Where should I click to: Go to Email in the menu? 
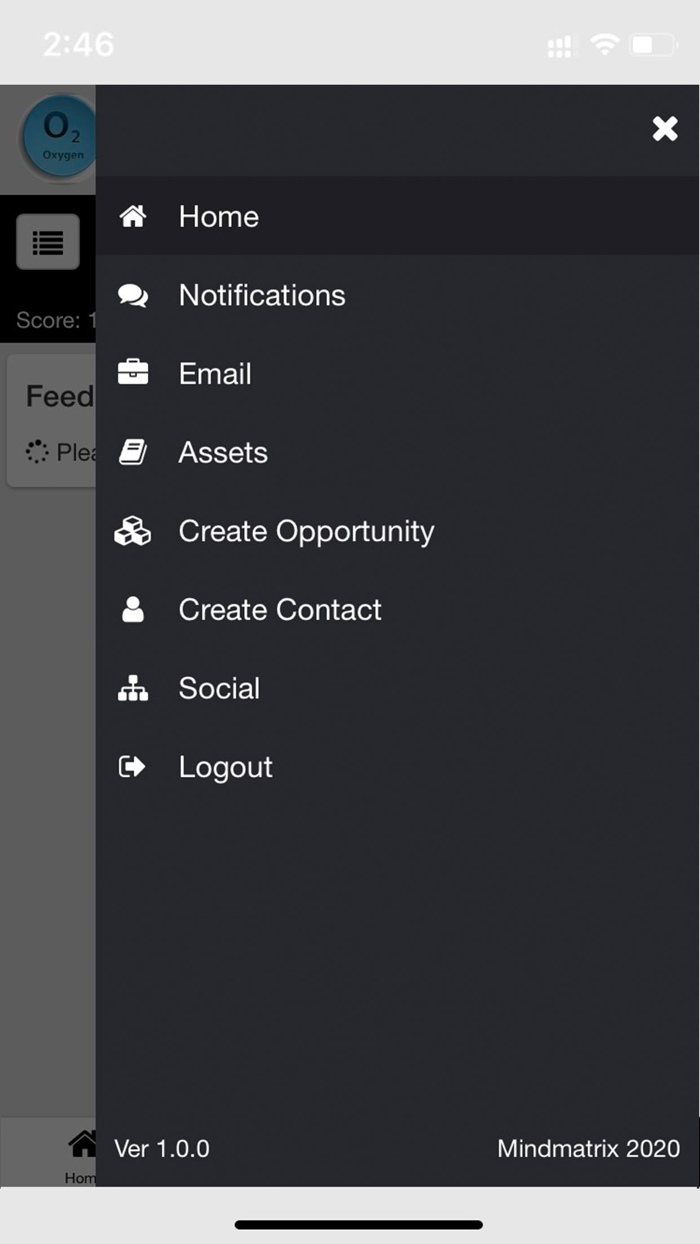click(215, 373)
